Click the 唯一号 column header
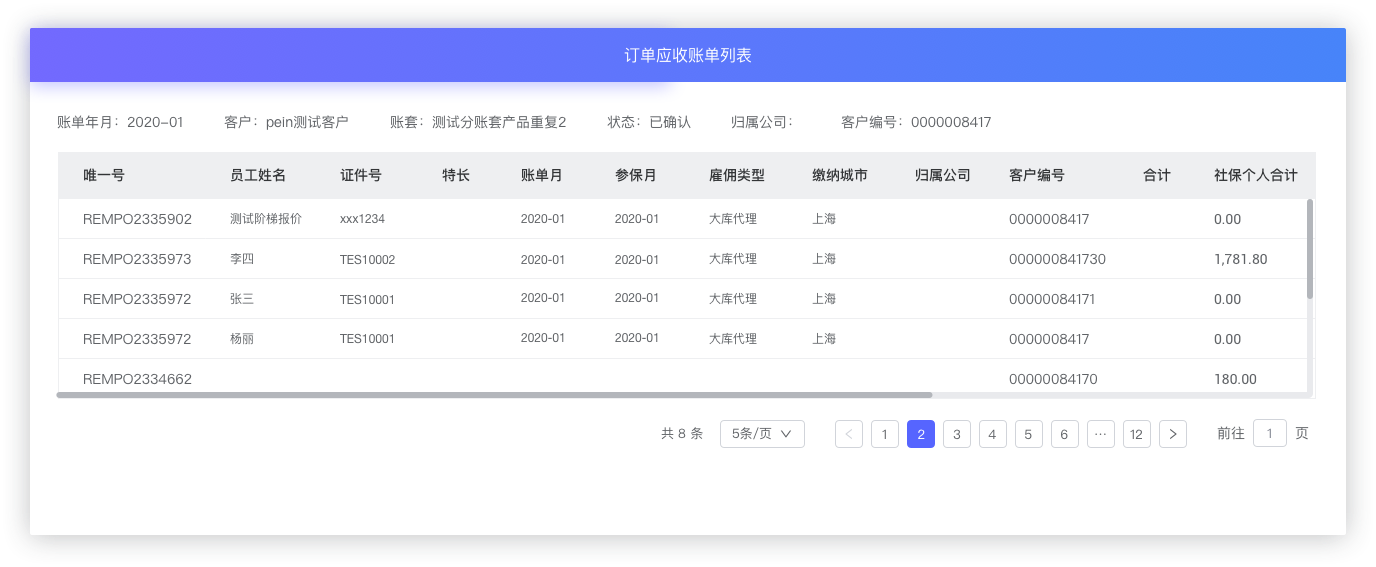The width and height of the screenshot is (1376, 567). point(104,175)
